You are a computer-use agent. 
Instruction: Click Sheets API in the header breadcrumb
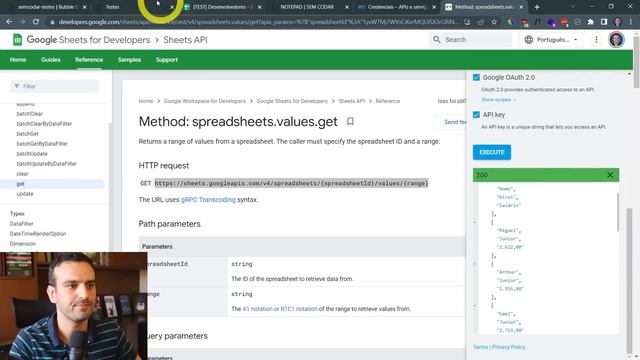click(x=185, y=40)
